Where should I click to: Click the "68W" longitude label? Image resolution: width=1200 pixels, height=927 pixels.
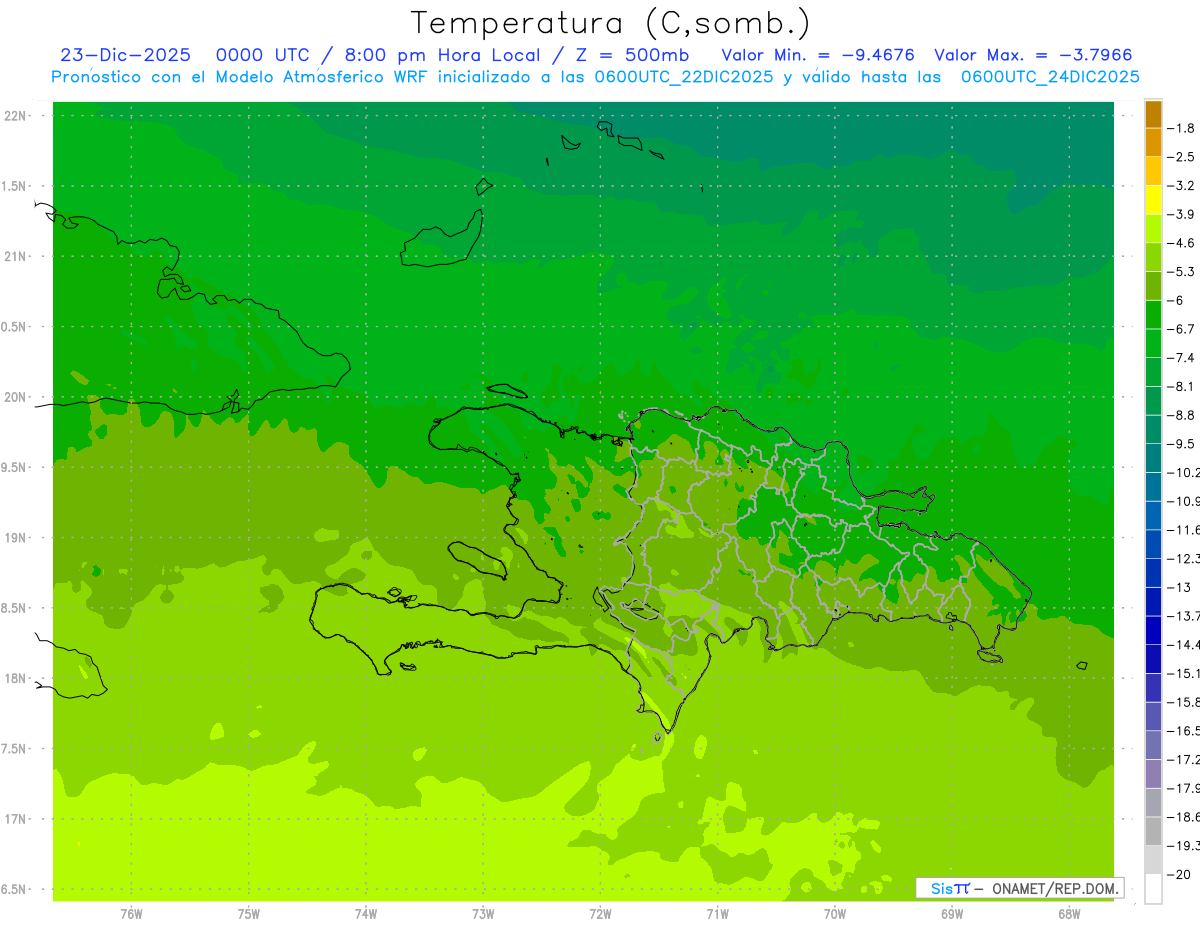point(1068,915)
